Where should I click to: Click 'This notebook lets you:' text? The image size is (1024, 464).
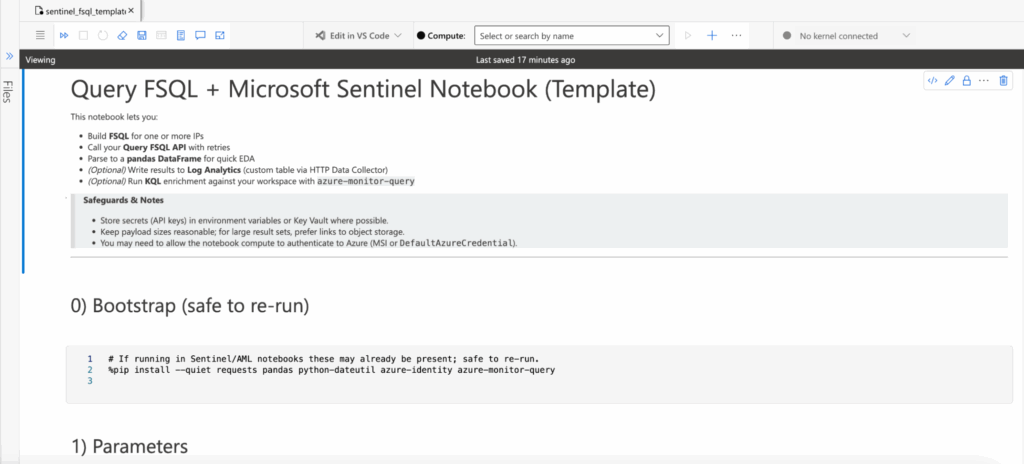114,118
